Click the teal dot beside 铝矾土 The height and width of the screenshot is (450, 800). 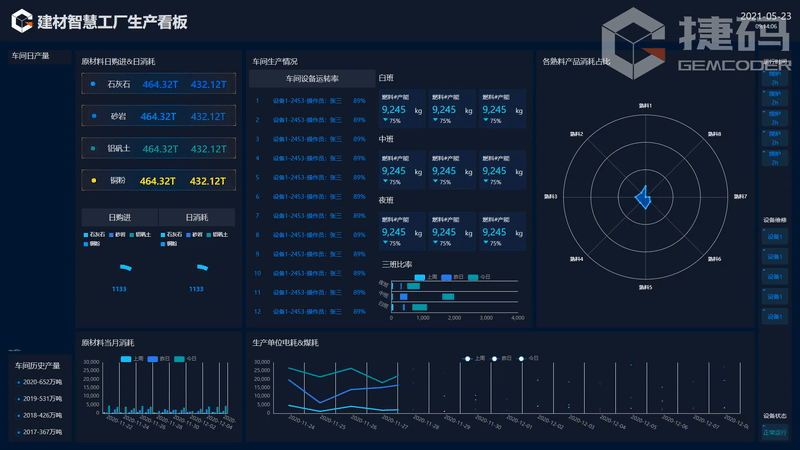tap(93, 149)
